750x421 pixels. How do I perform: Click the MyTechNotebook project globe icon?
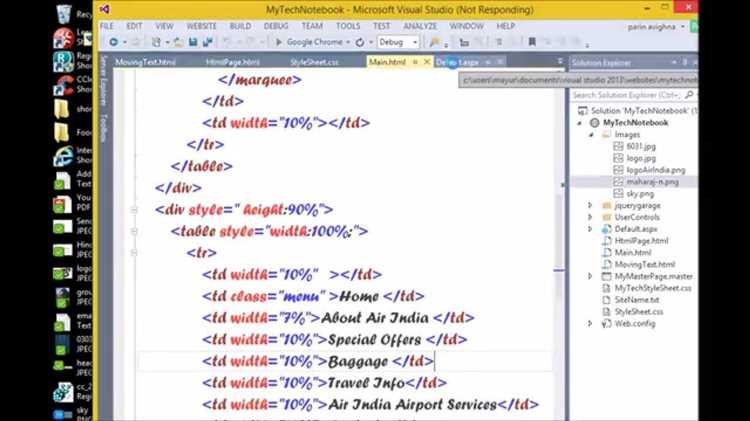594,122
